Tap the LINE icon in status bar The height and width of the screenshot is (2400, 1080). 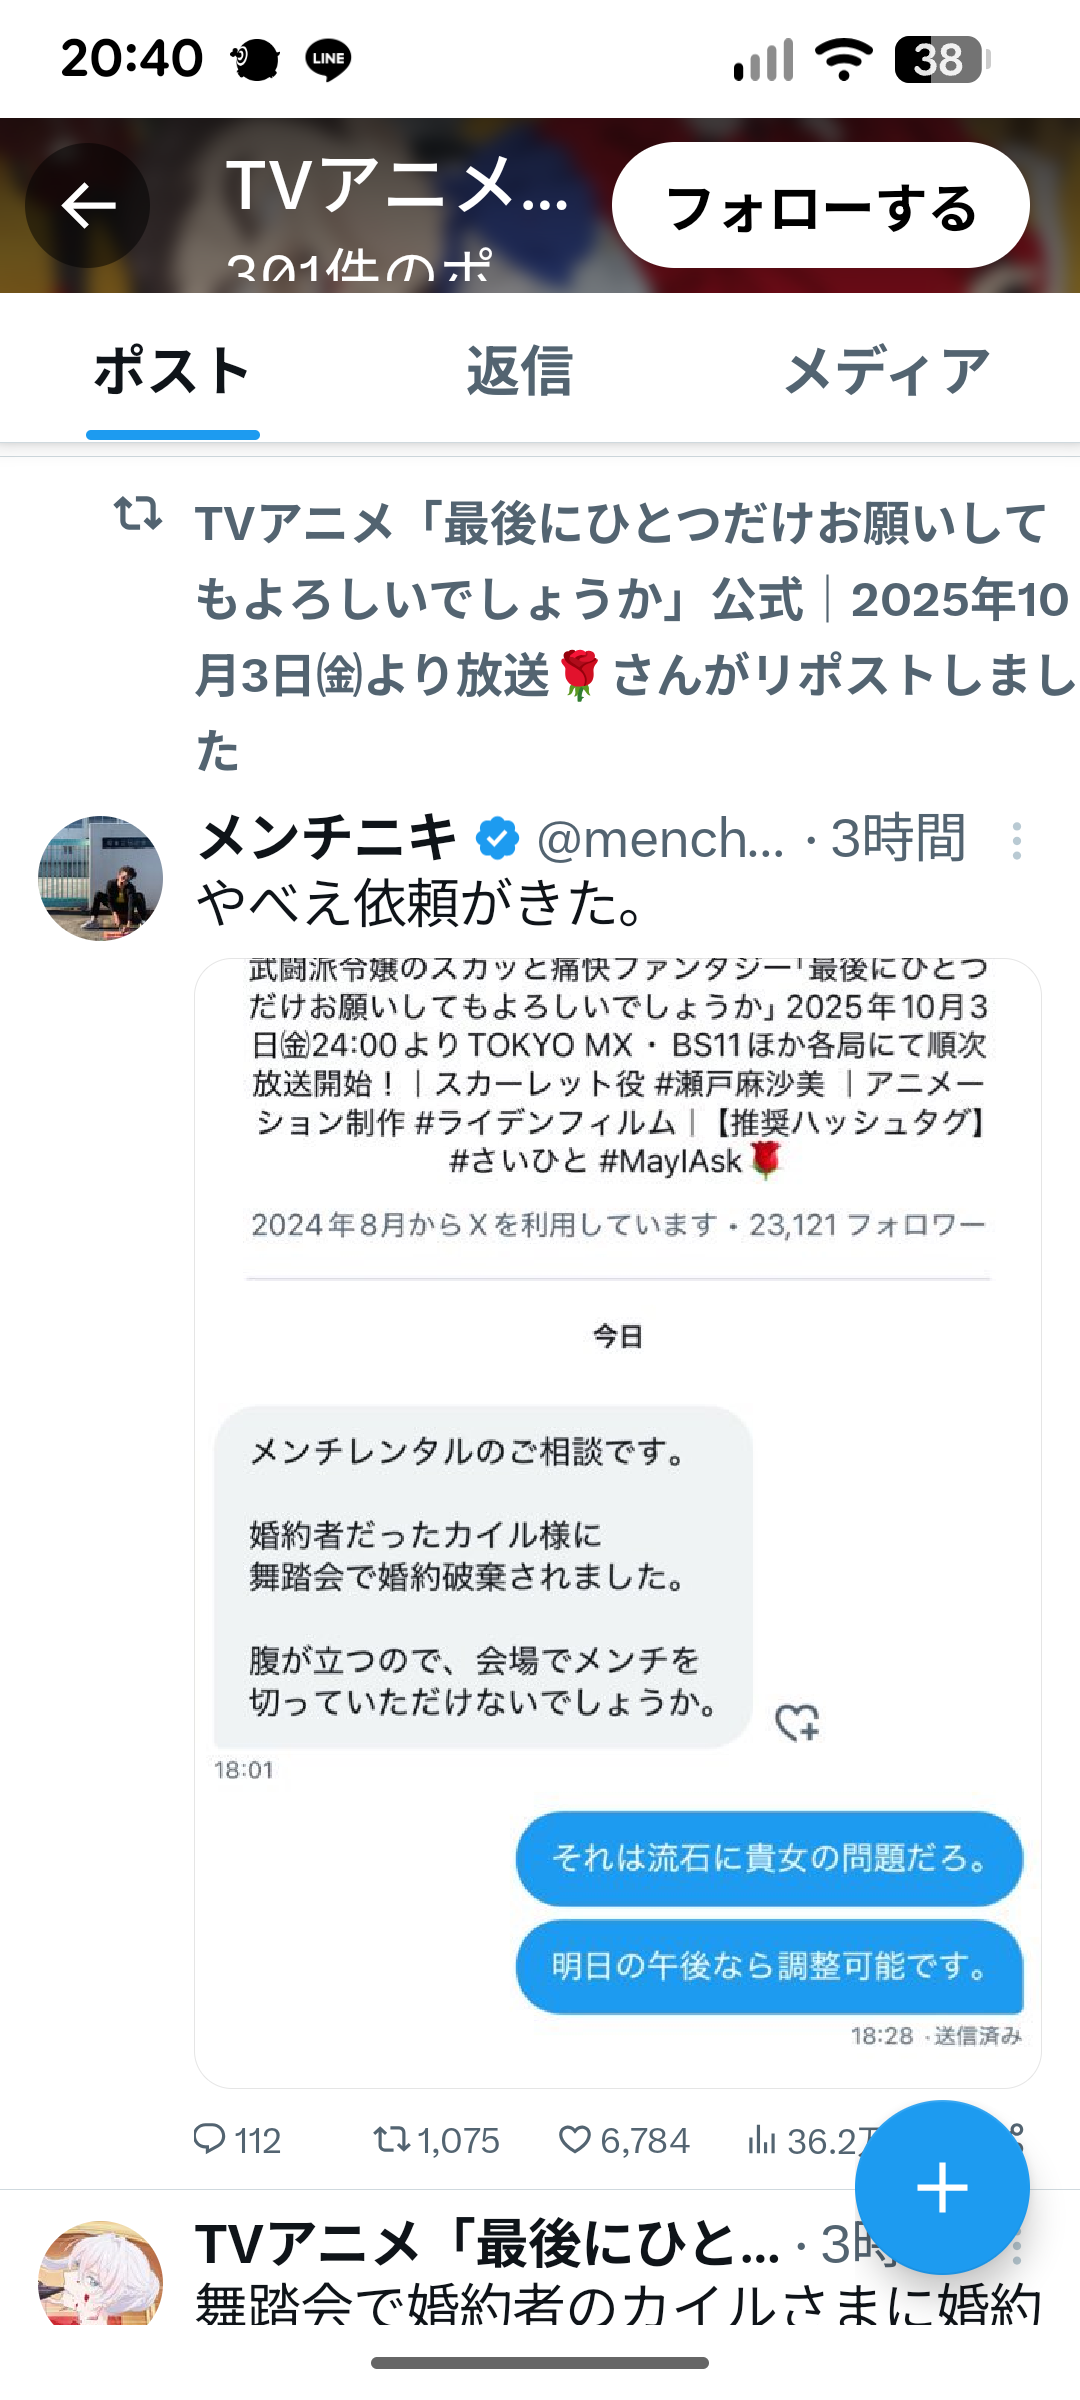pos(328,59)
